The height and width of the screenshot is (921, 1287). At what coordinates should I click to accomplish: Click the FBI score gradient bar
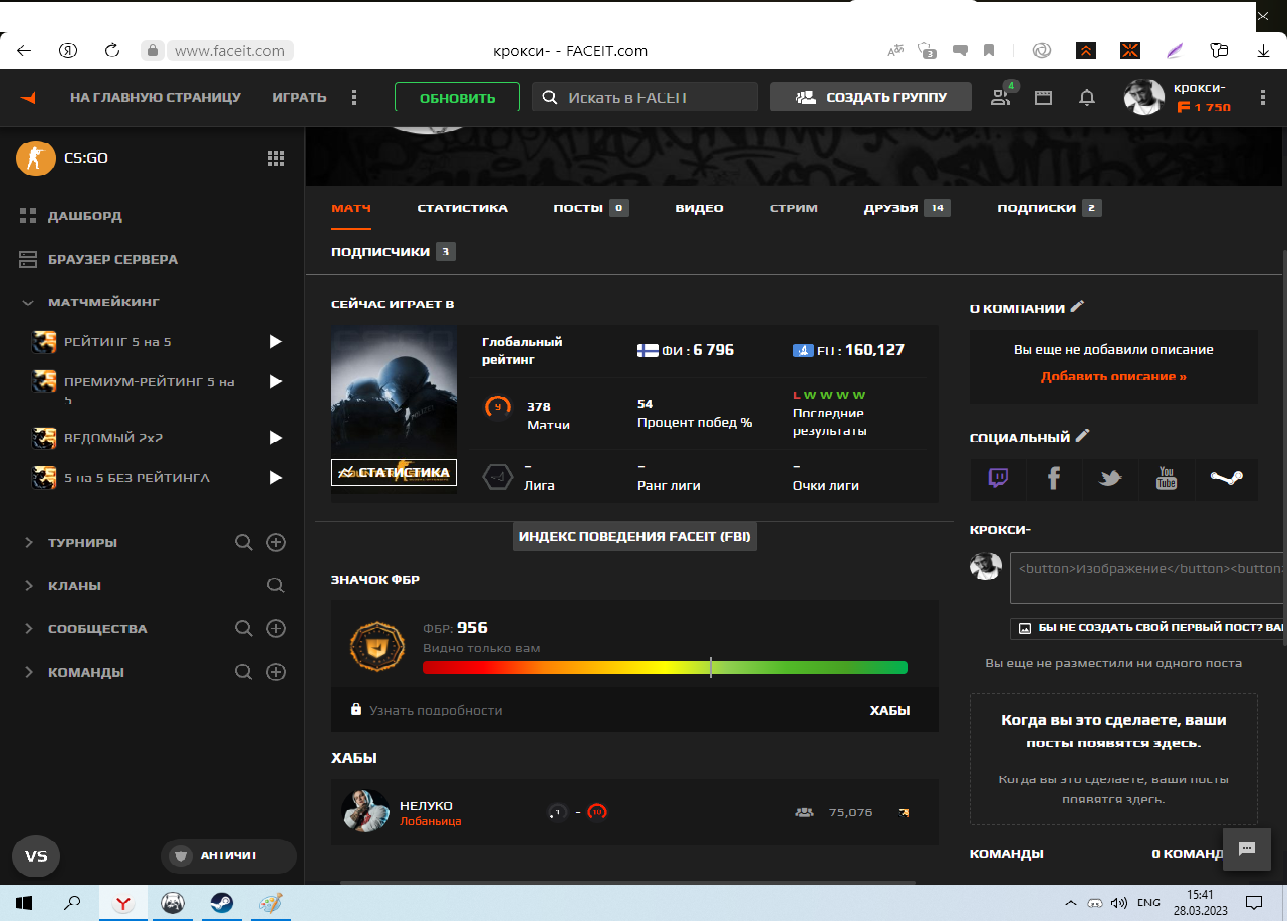point(665,667)
